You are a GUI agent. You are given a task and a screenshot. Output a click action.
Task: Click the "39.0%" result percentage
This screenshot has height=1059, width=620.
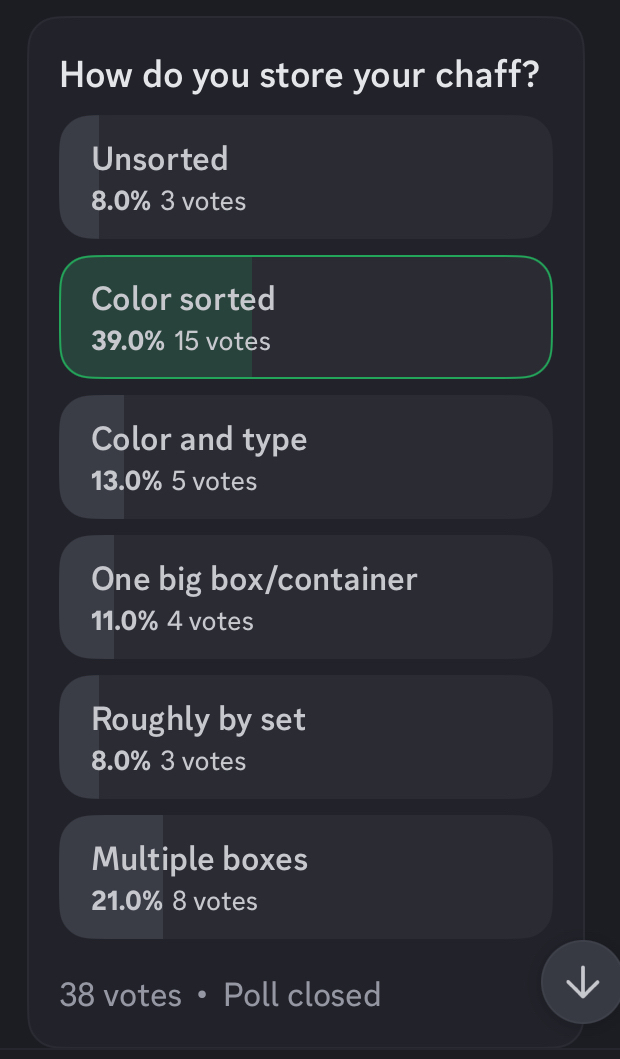pos(128,341)
